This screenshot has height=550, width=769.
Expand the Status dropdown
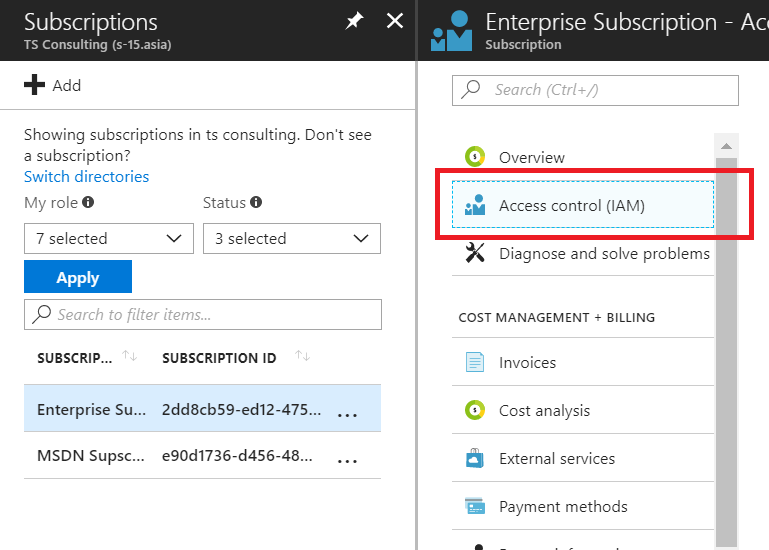(x=291, y=239)
